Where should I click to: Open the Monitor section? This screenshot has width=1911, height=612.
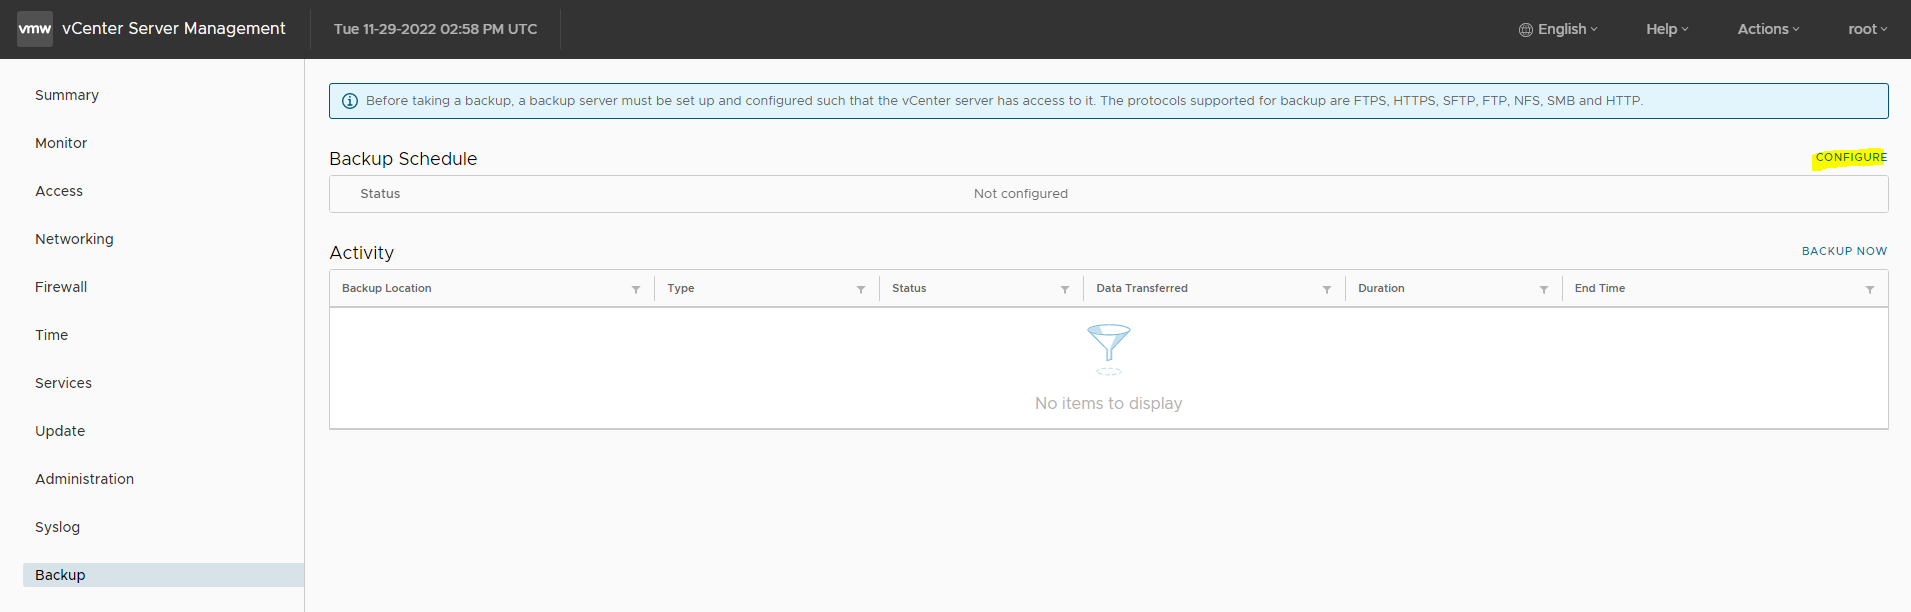tap(61, 143)
